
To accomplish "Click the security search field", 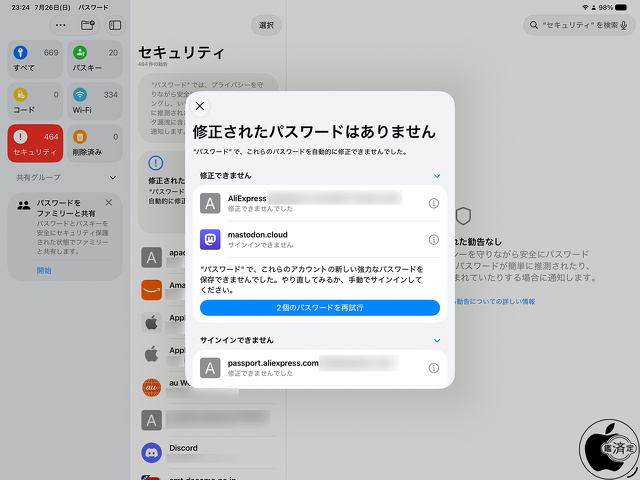I will (580, 25).
